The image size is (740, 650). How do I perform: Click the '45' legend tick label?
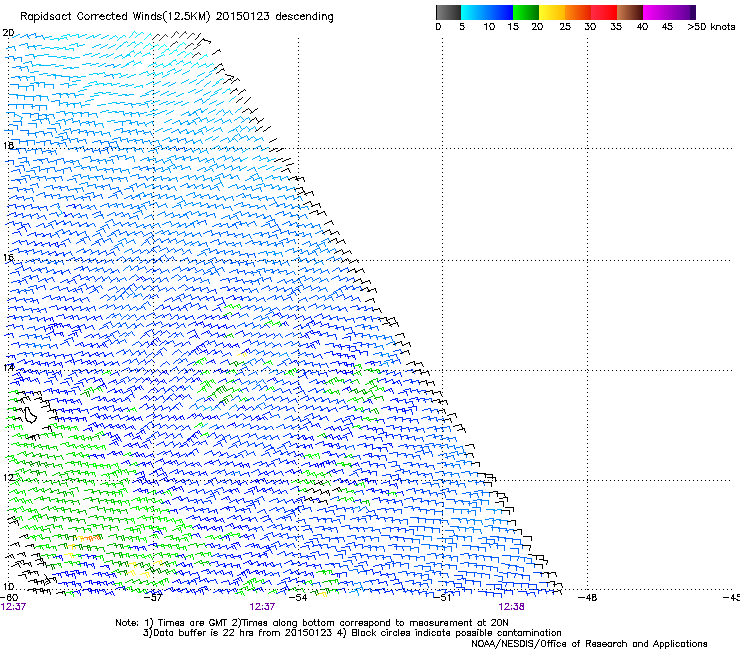(x=667, y=27)
